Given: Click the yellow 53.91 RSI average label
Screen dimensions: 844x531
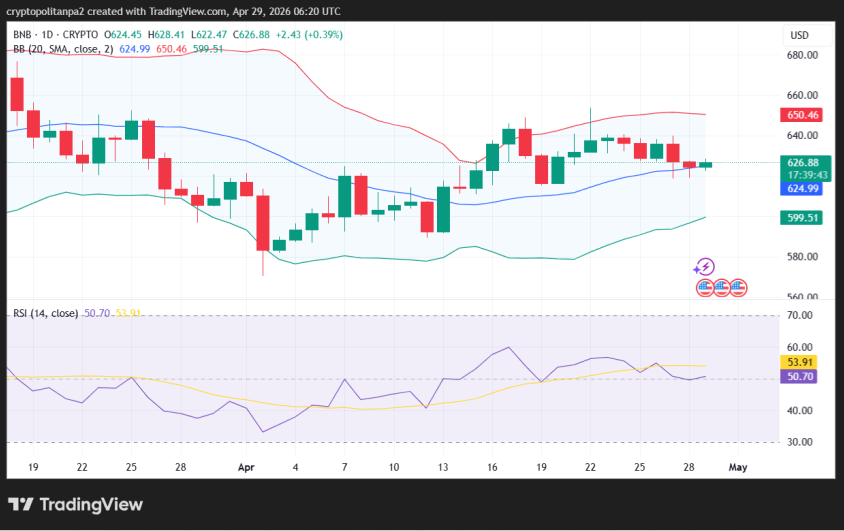Looking at the screenshot, I should [800, 362].
